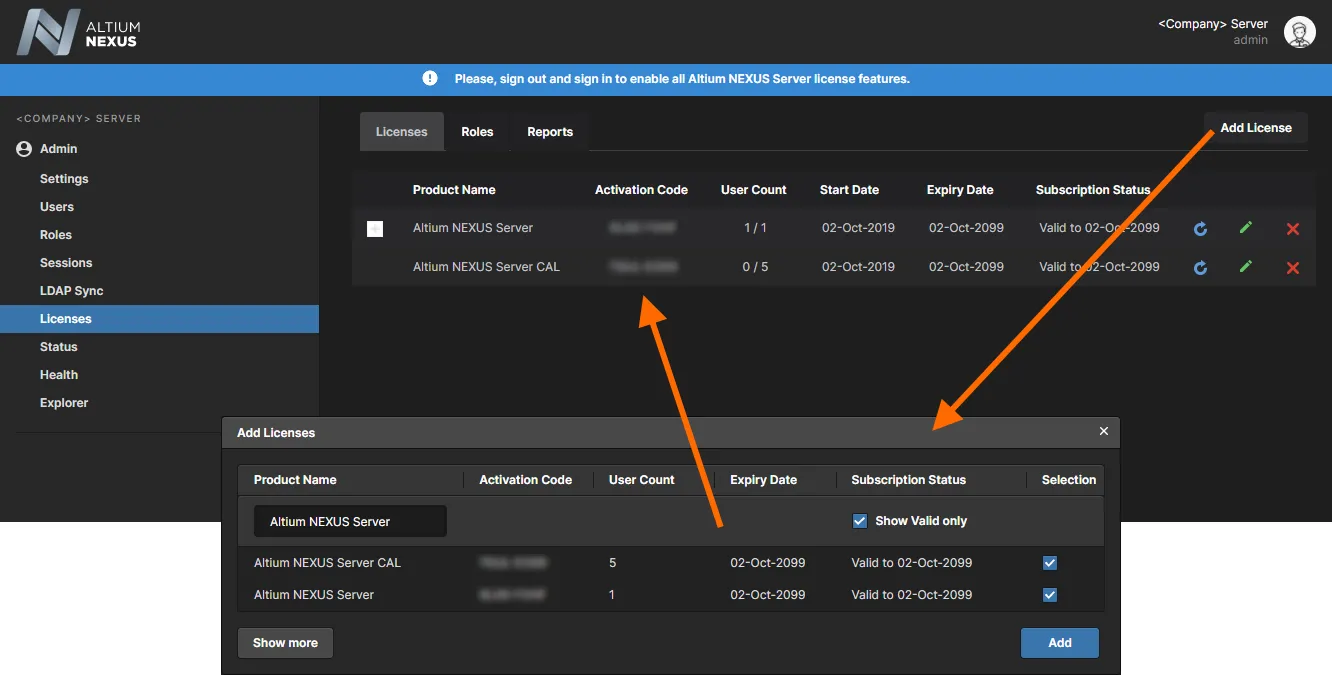Image resolution: width=1332 pixels, height=675 pixels.
Task: Click the Admin person icon in sidebar
Action: click(24, 149)
